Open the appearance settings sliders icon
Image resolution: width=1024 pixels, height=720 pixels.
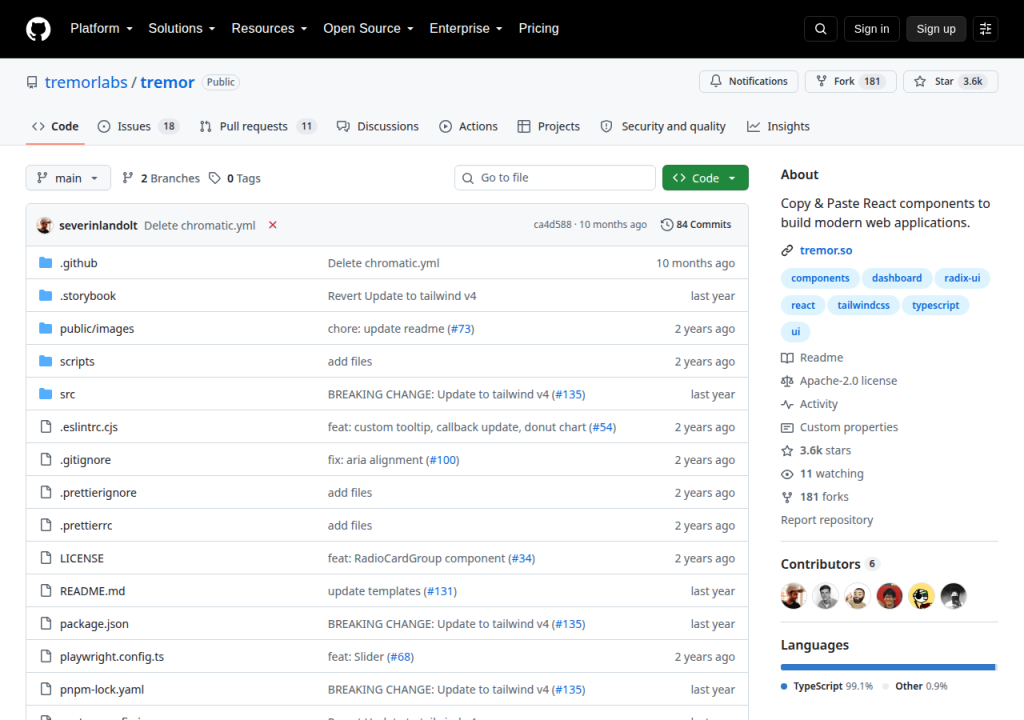point(985,29)
